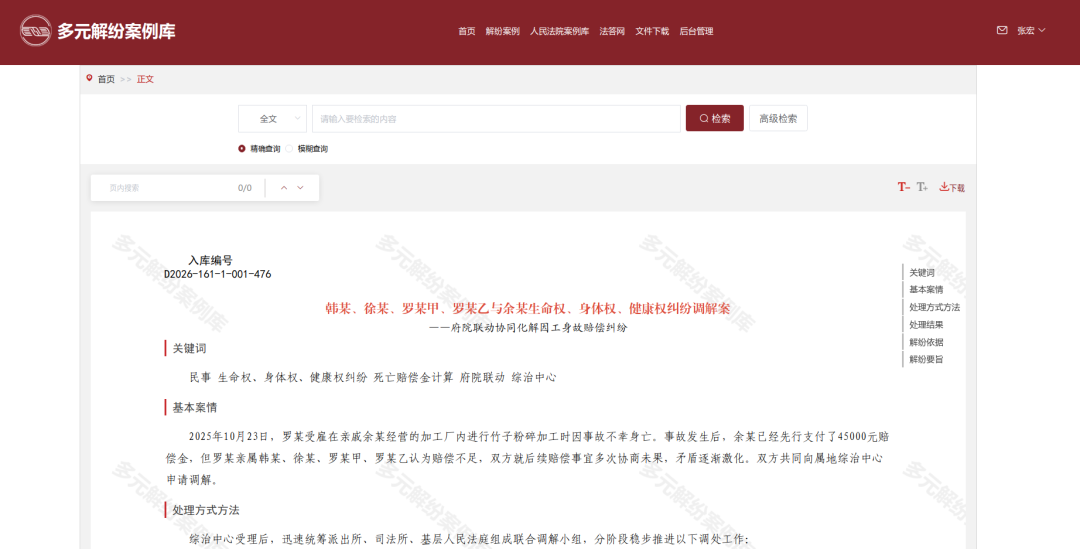This screenshot has height=549, width=1080.
Task: Jump to next in-page search result
Action: 300,187
